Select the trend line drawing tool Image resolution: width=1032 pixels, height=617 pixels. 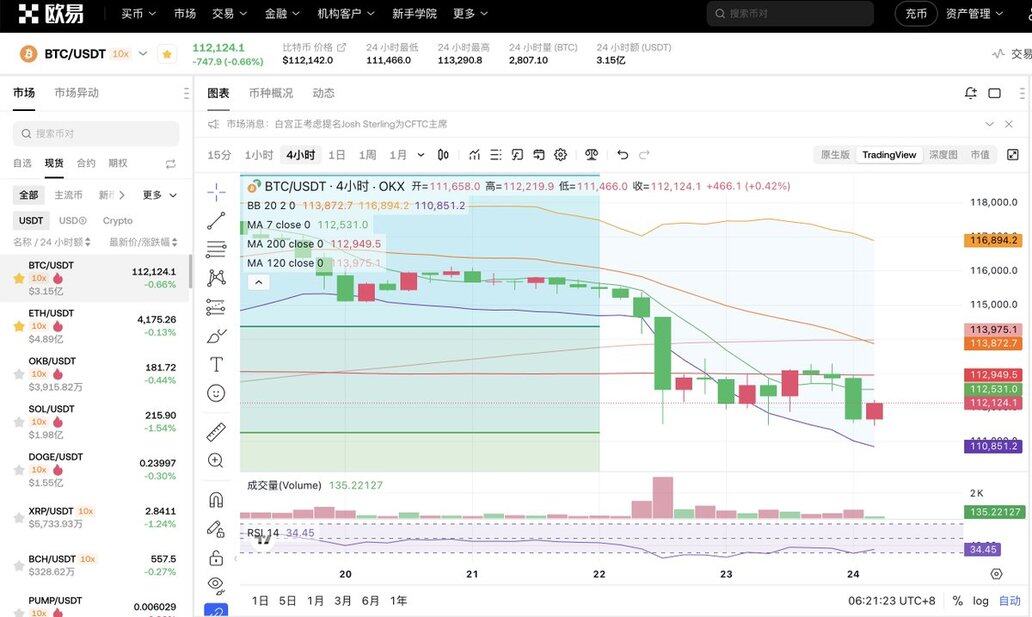click(x=216, y=221)
